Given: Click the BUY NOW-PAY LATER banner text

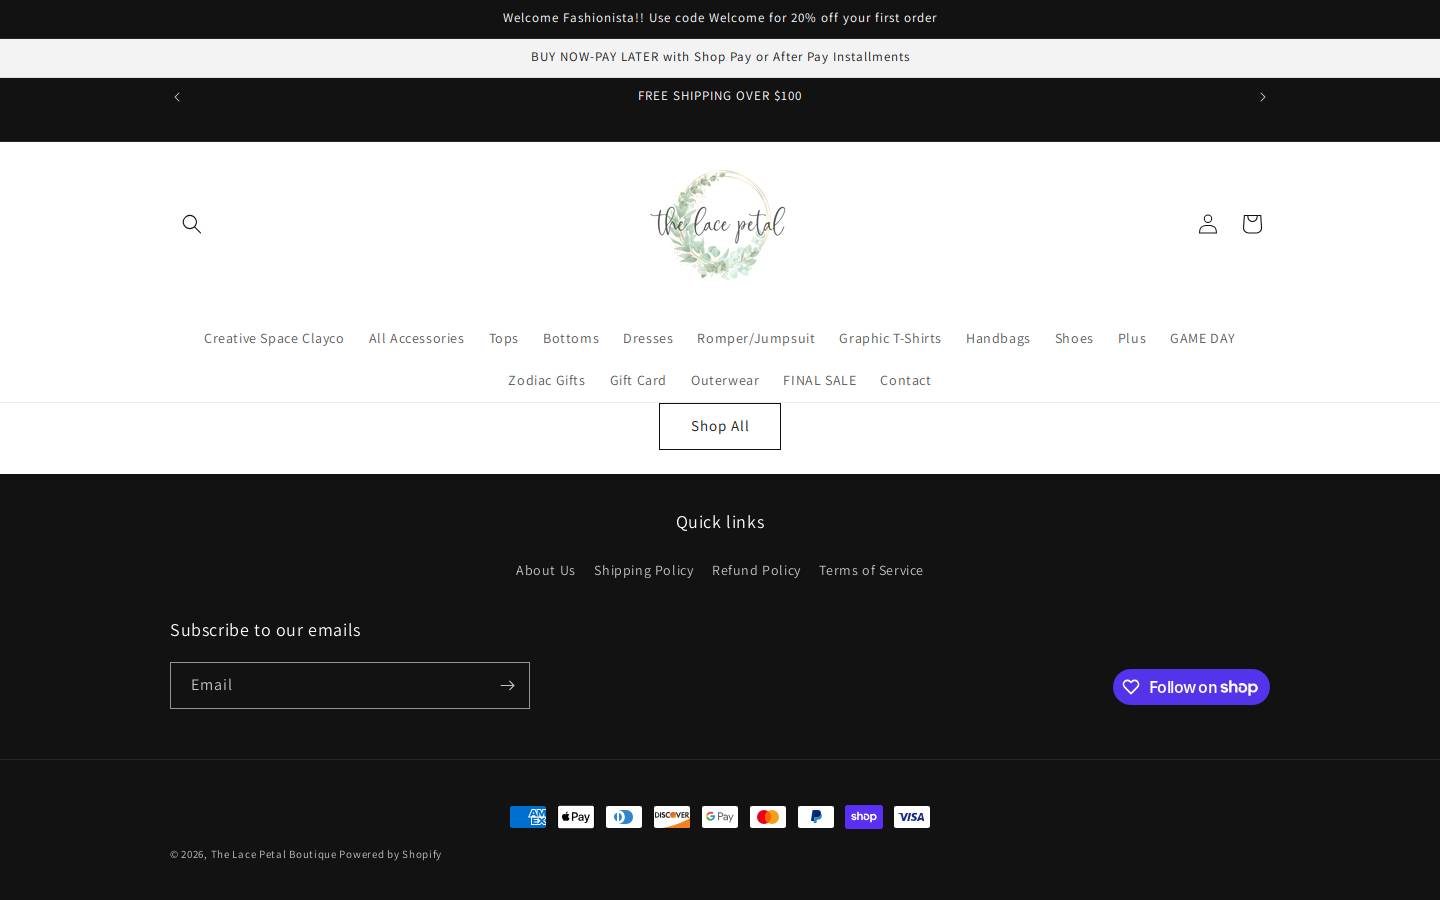Looking at the screenshot, I should (720, 57).
